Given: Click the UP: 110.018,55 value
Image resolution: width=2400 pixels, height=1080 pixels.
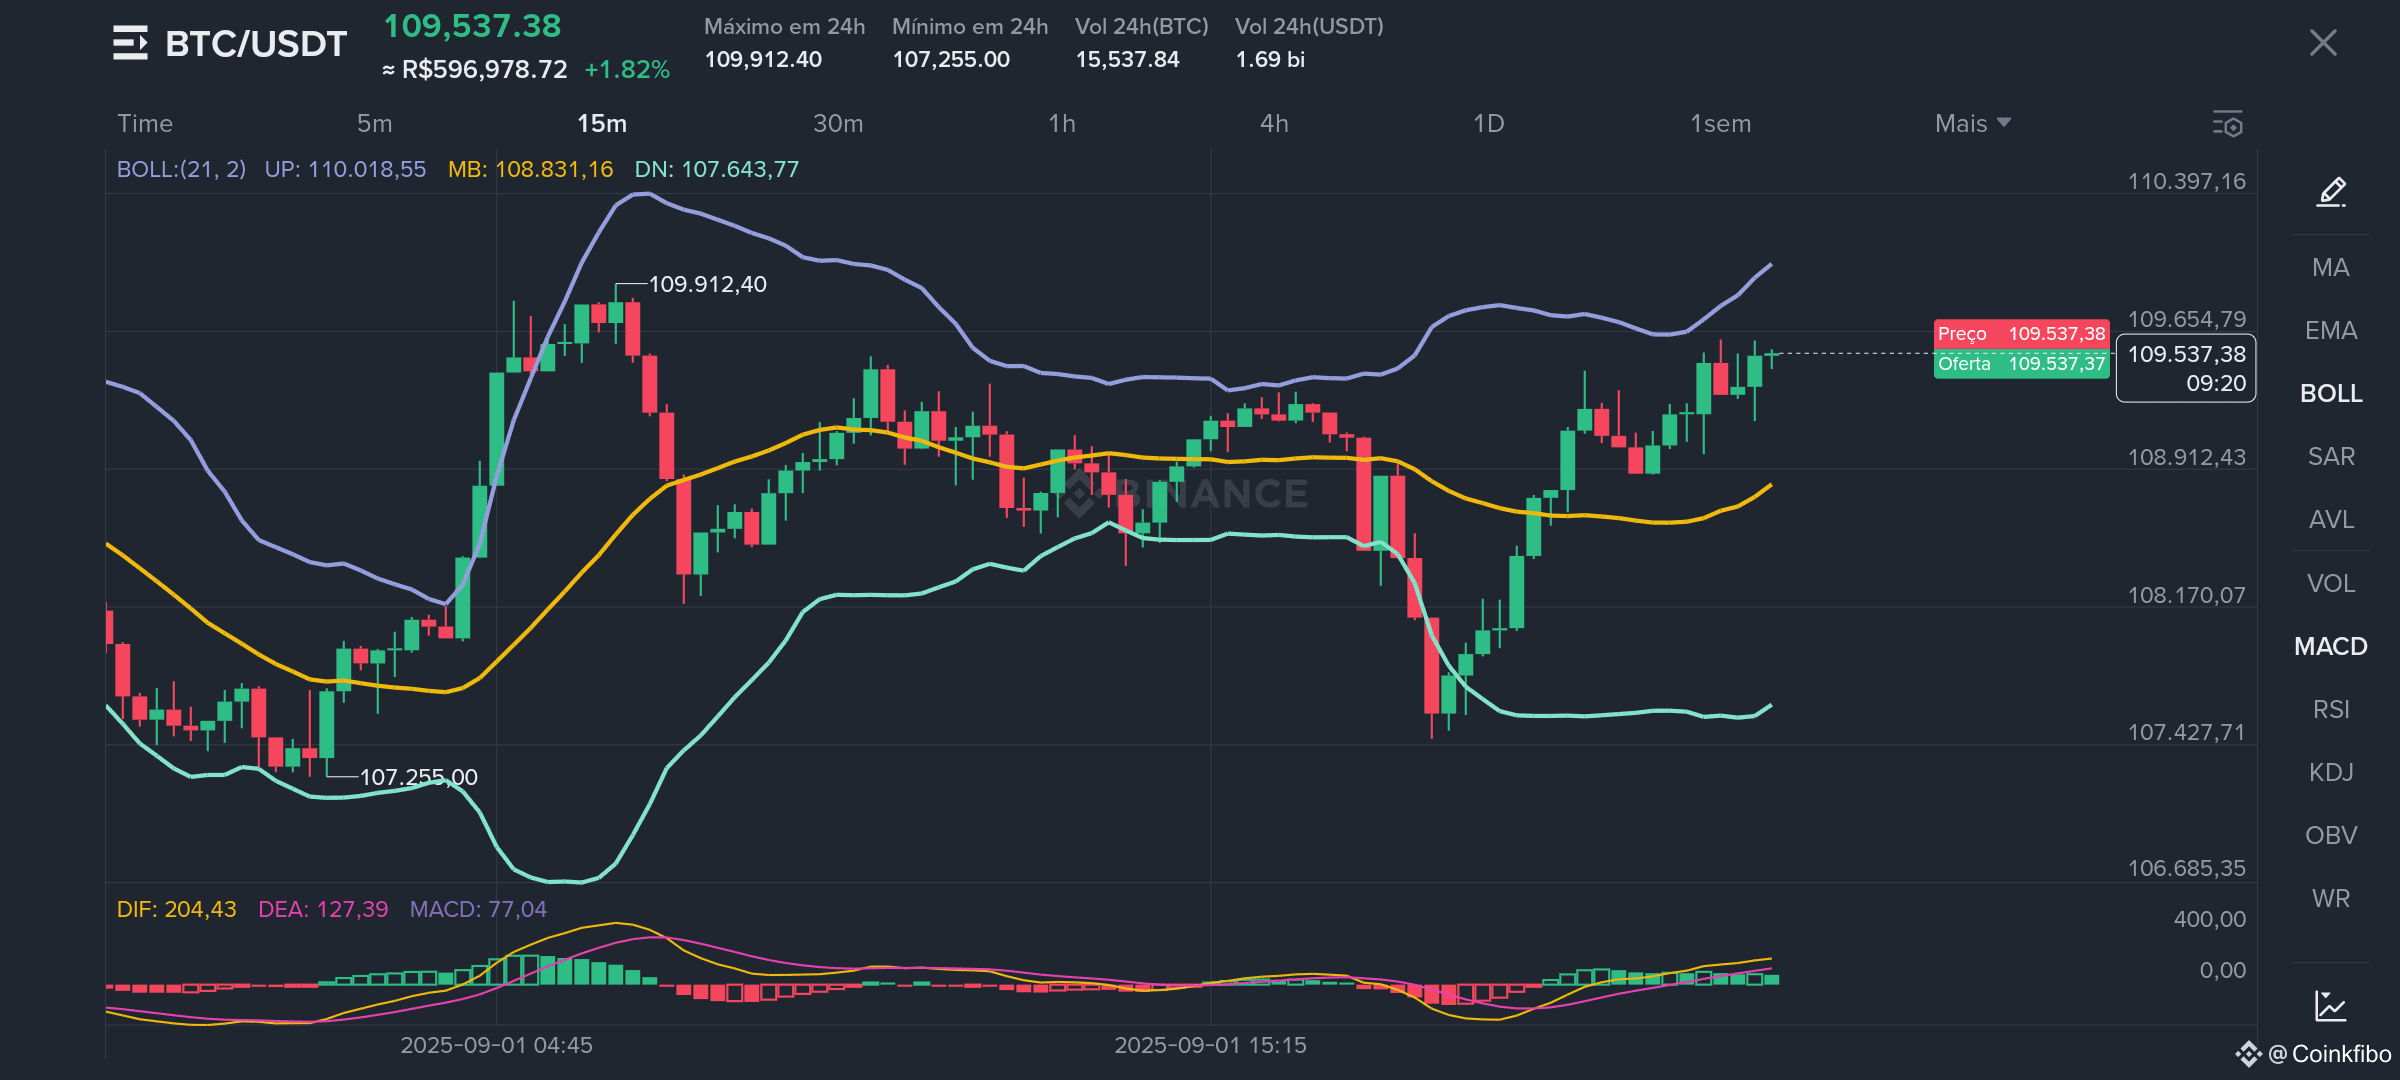Looking at the screenshot, I should pos(345,169).
